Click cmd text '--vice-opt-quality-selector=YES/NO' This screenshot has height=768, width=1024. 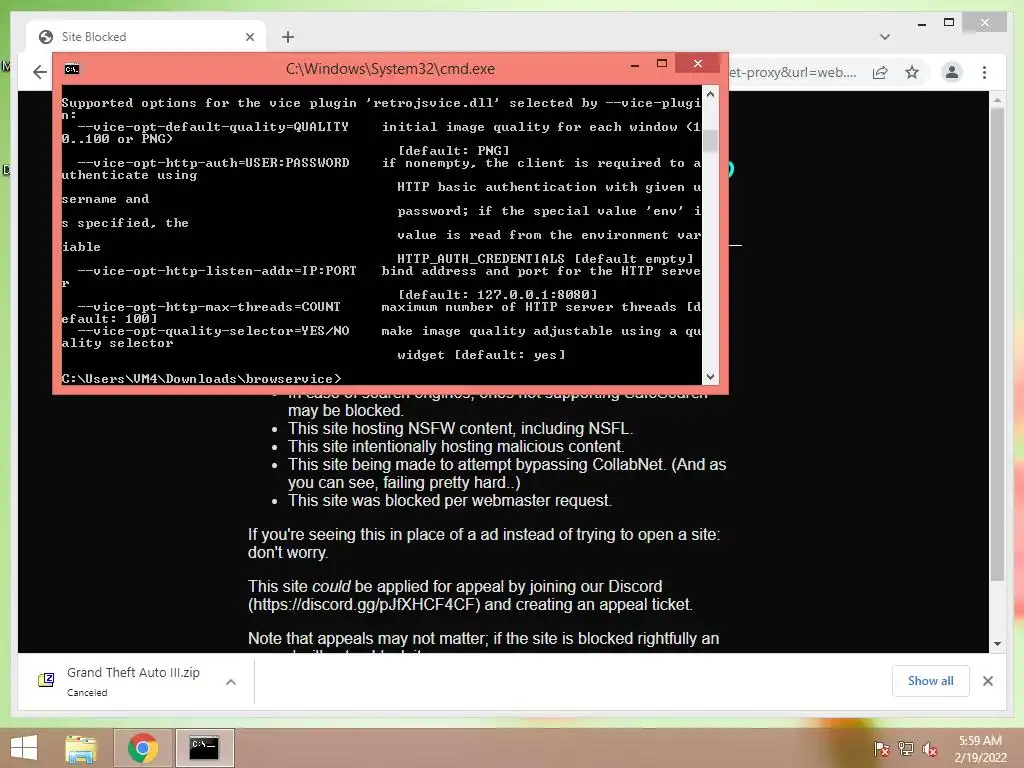coord(213,331)
